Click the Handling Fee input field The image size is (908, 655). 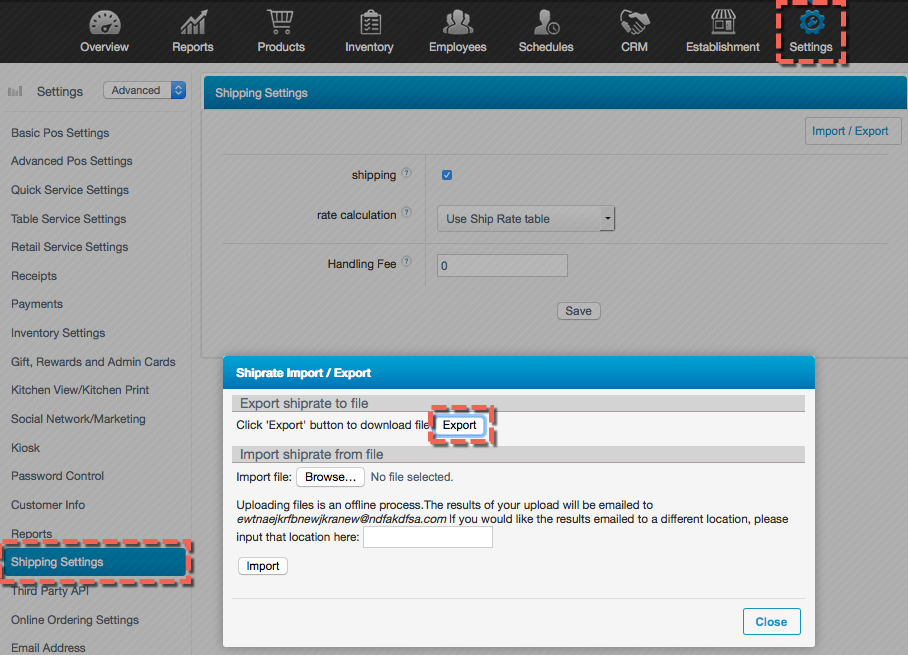click(502, 265)
